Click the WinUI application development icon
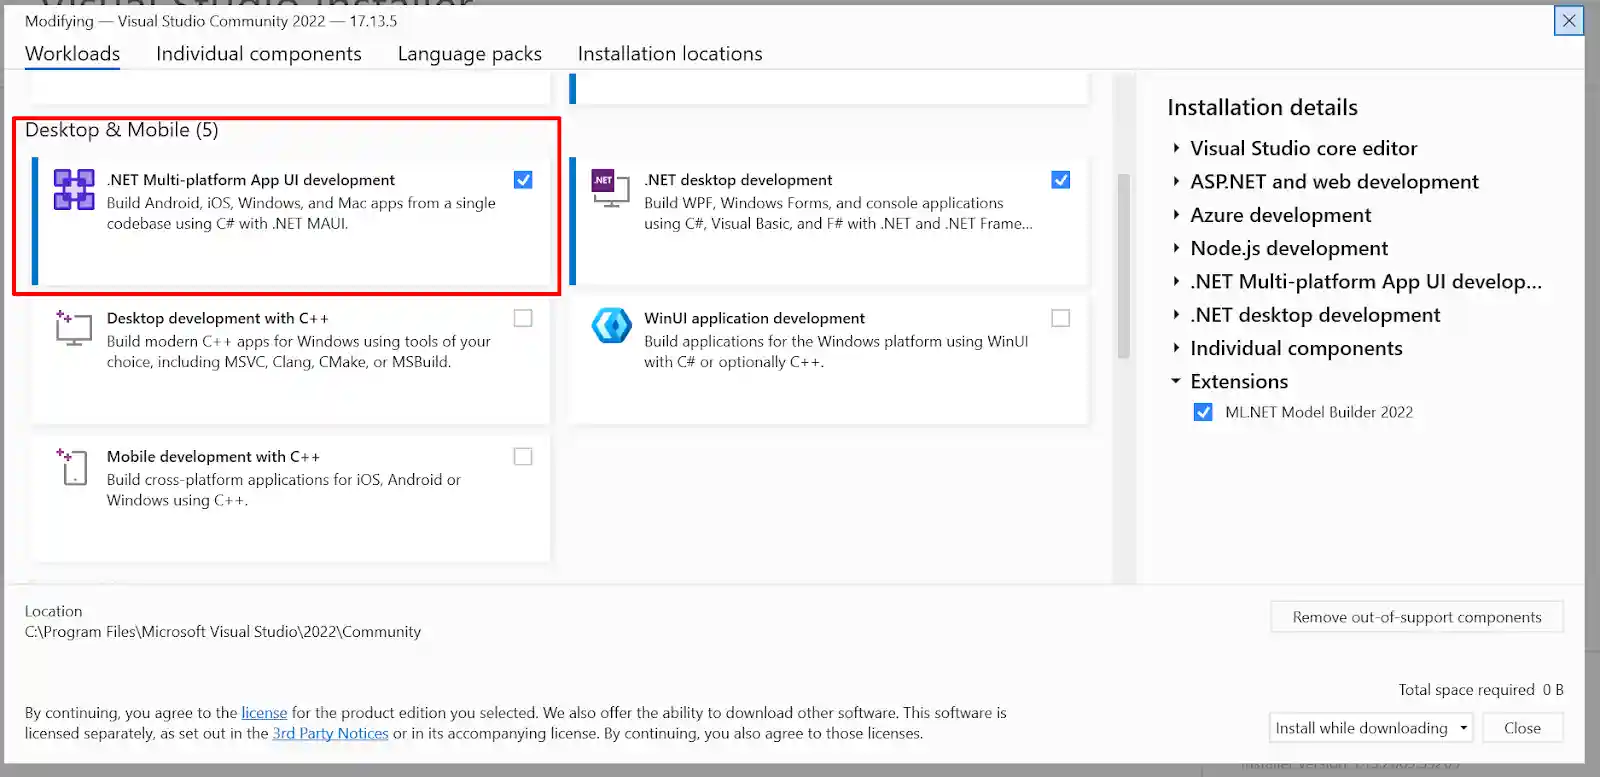 611,326
